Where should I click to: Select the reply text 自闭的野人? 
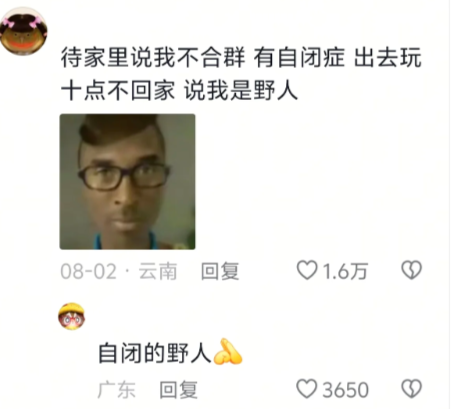coord(155,353)
